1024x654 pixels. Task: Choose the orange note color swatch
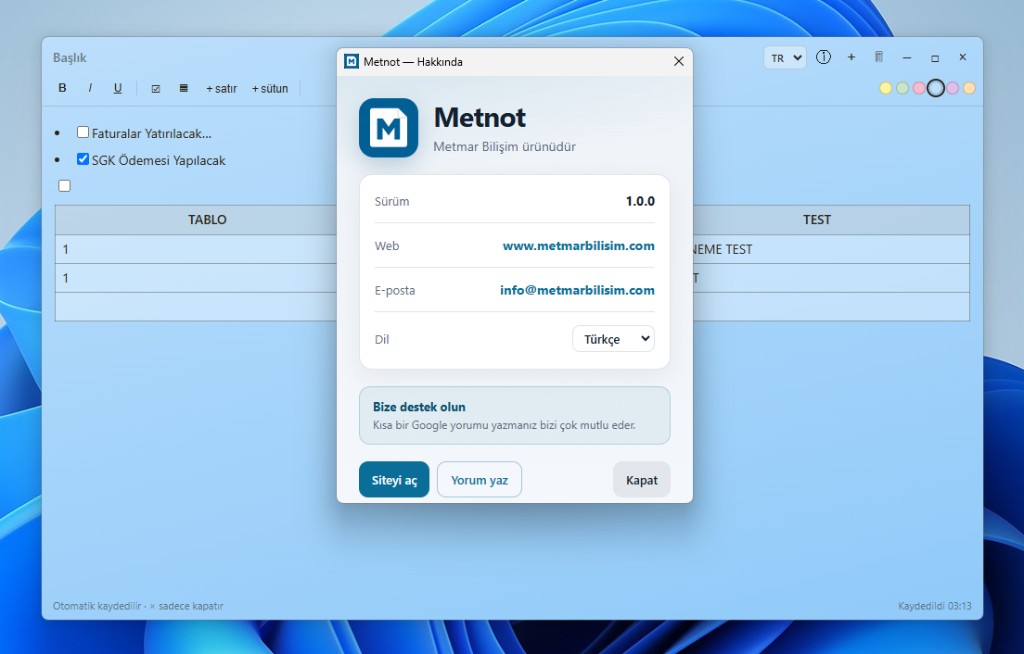[969, 88]
